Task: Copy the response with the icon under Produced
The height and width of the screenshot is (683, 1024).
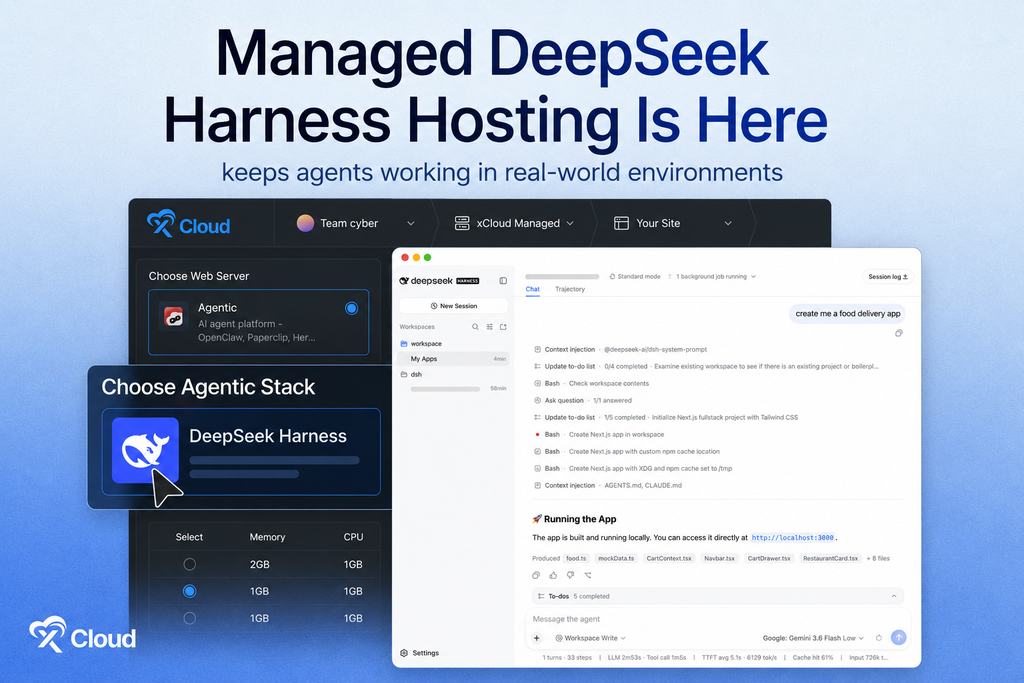Action: click(x=536, y=575)
